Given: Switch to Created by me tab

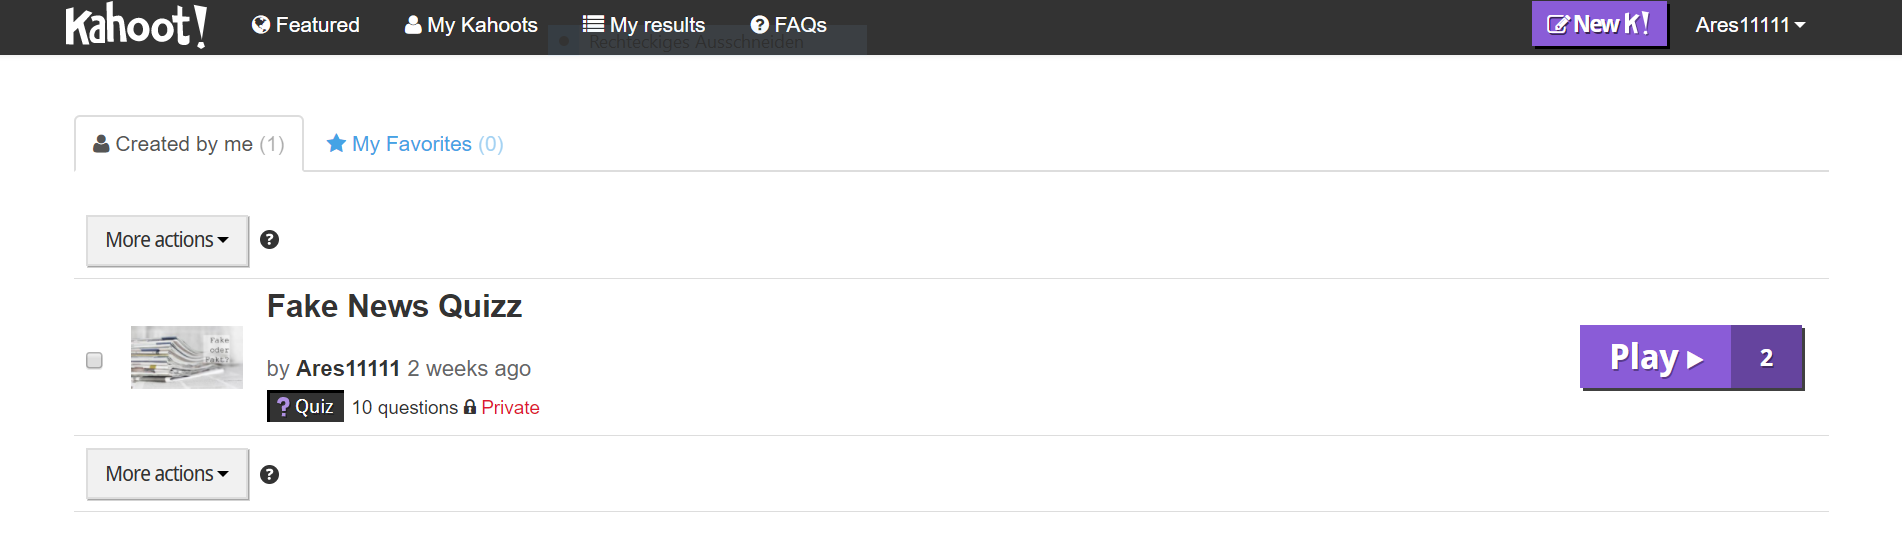Looking at the screenshot, I should [x=189, y=144].
